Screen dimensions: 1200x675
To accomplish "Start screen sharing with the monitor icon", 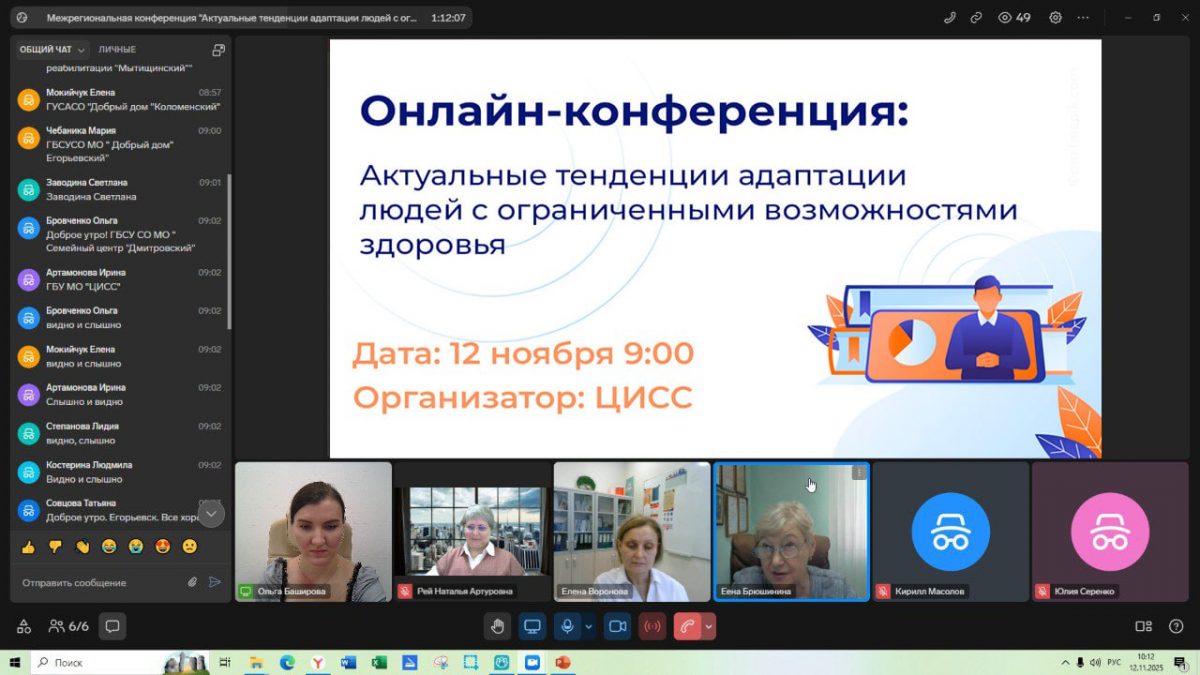I will tap(532, 627).
